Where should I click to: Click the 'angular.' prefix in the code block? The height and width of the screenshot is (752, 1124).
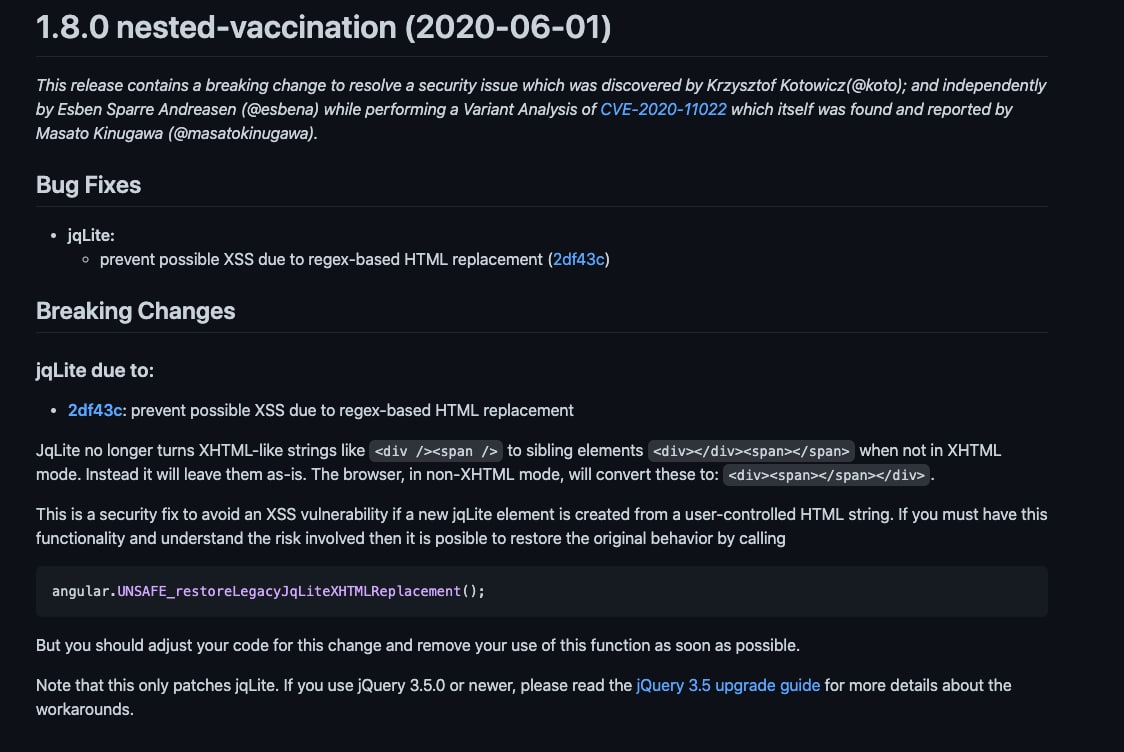pos(84,591)
